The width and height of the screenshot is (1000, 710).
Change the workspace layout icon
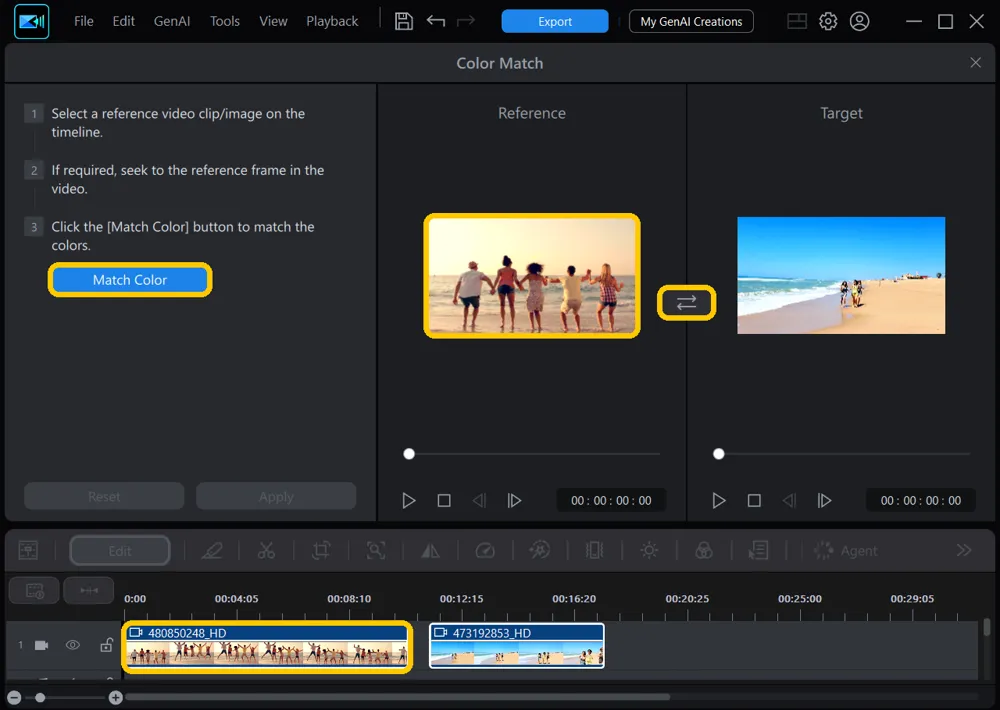pyautogui.click(x=797, y=21)
